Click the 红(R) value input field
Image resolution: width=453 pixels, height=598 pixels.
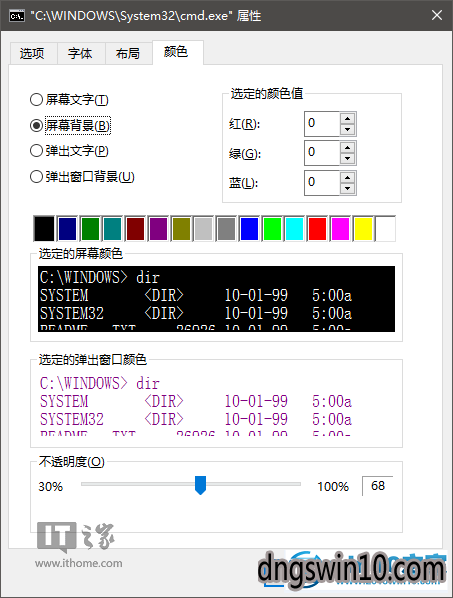[321, 124]
